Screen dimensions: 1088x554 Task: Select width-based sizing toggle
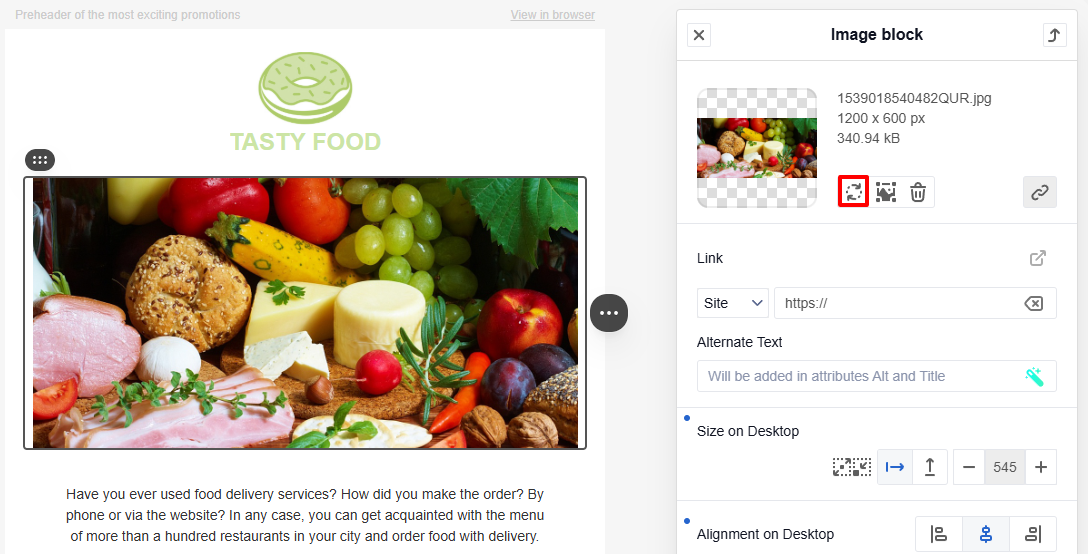pos(895,467)
